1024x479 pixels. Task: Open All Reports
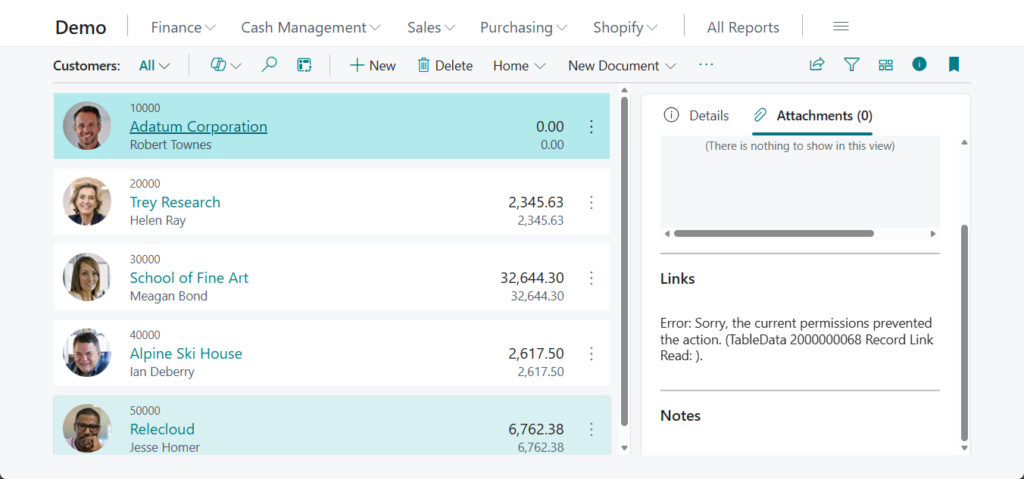743,27
